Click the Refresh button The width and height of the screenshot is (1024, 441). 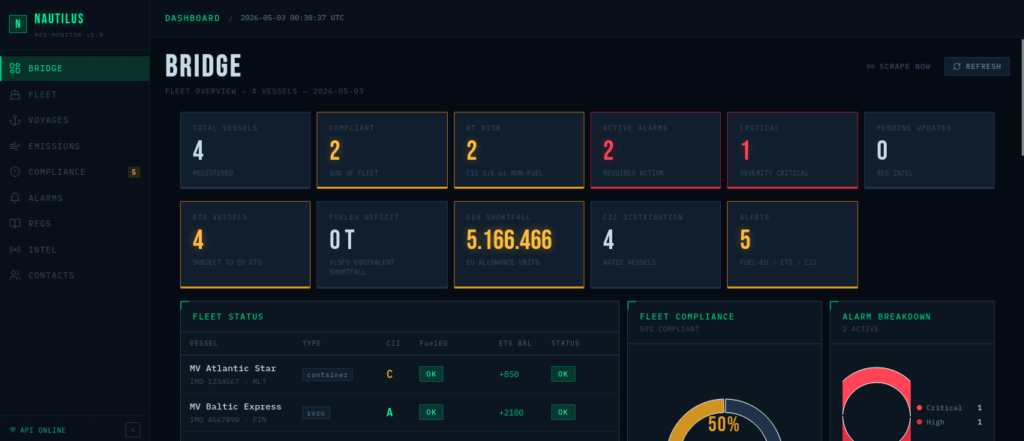pos(977,67)
